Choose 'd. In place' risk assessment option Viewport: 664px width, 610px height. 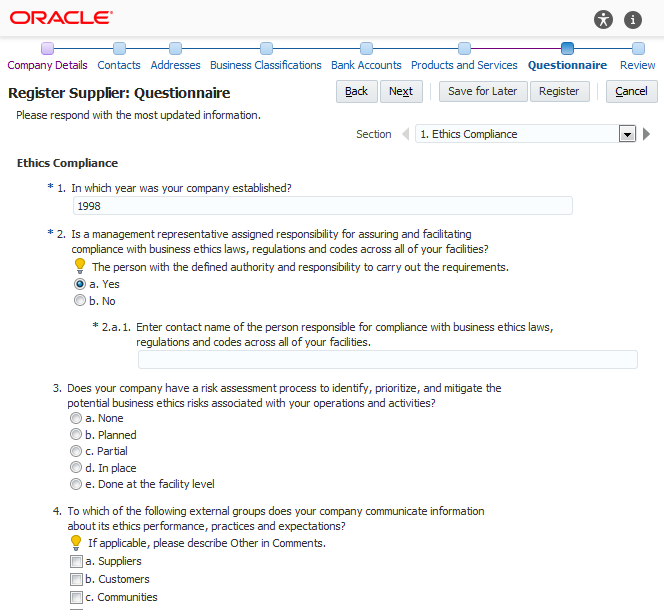(x=76, y=468)
